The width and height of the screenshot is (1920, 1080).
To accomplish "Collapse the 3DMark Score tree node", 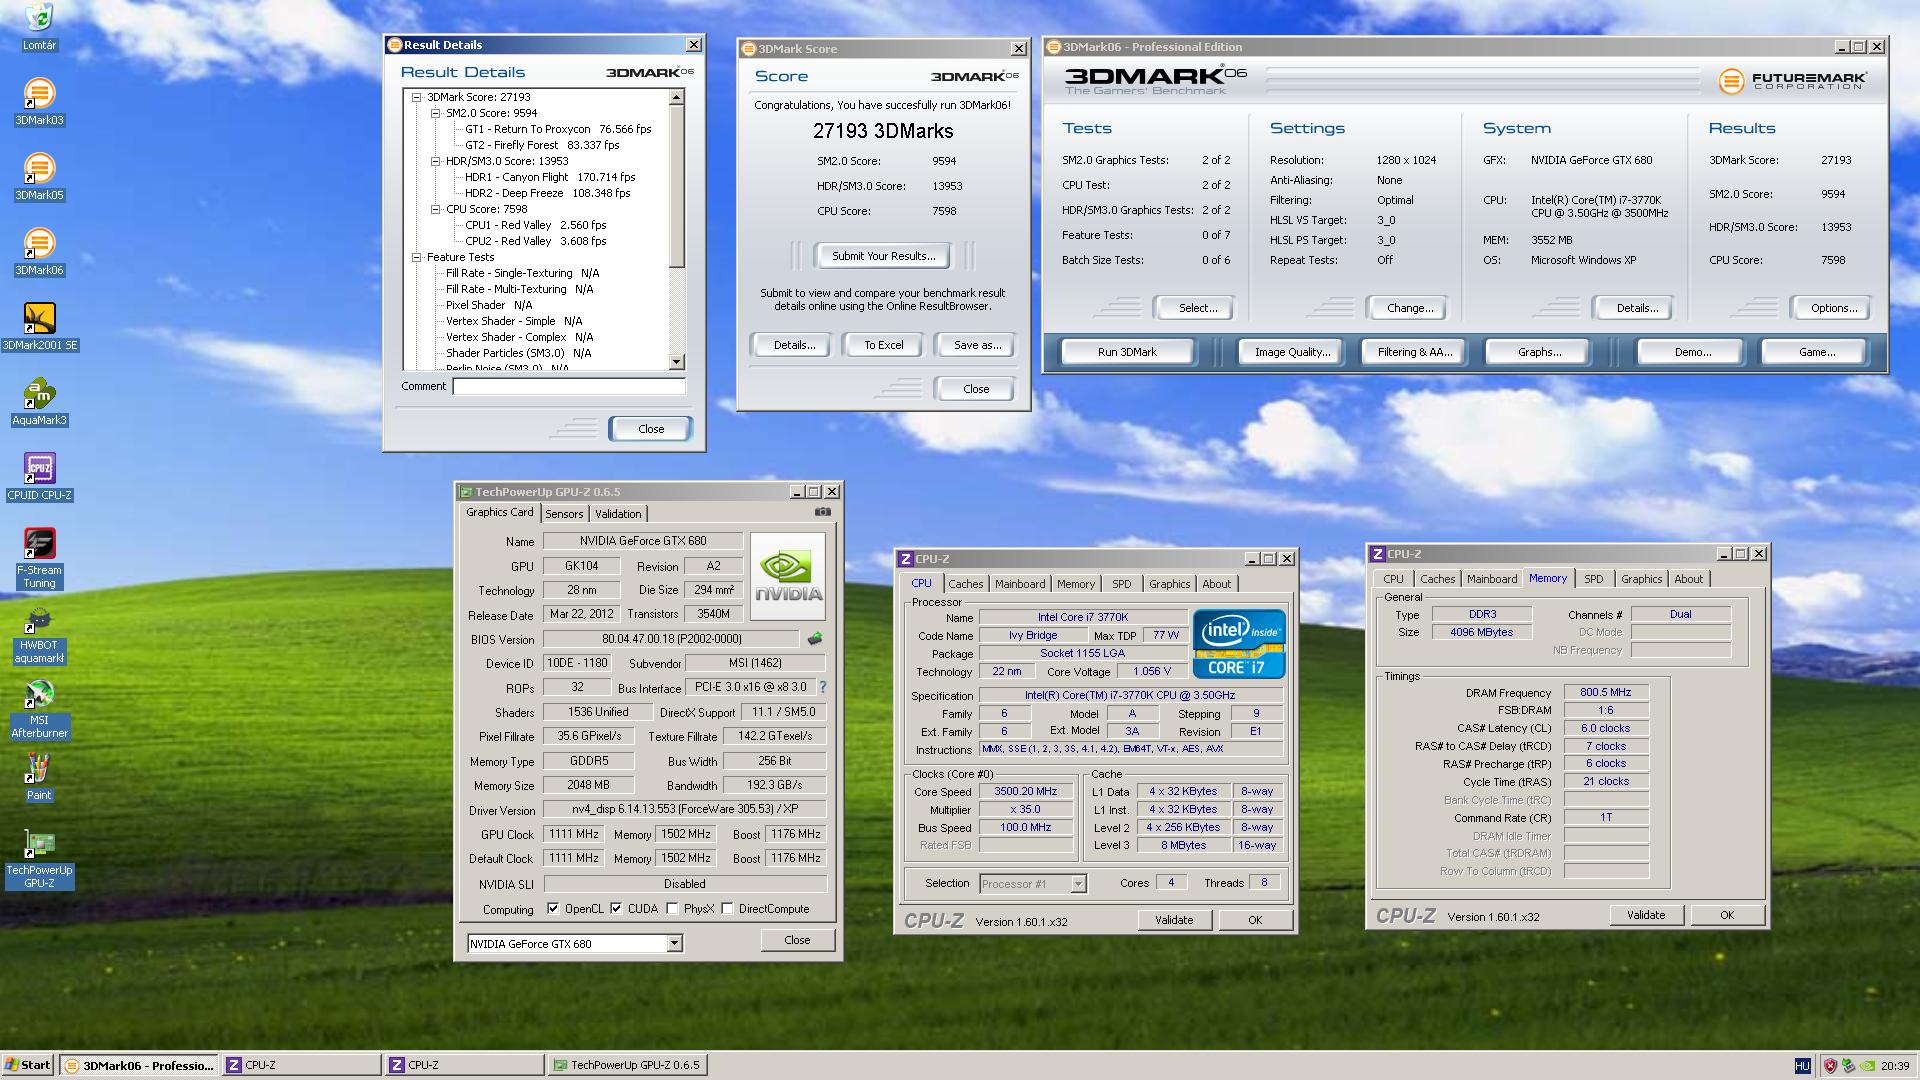I will [x=417, y=97].
